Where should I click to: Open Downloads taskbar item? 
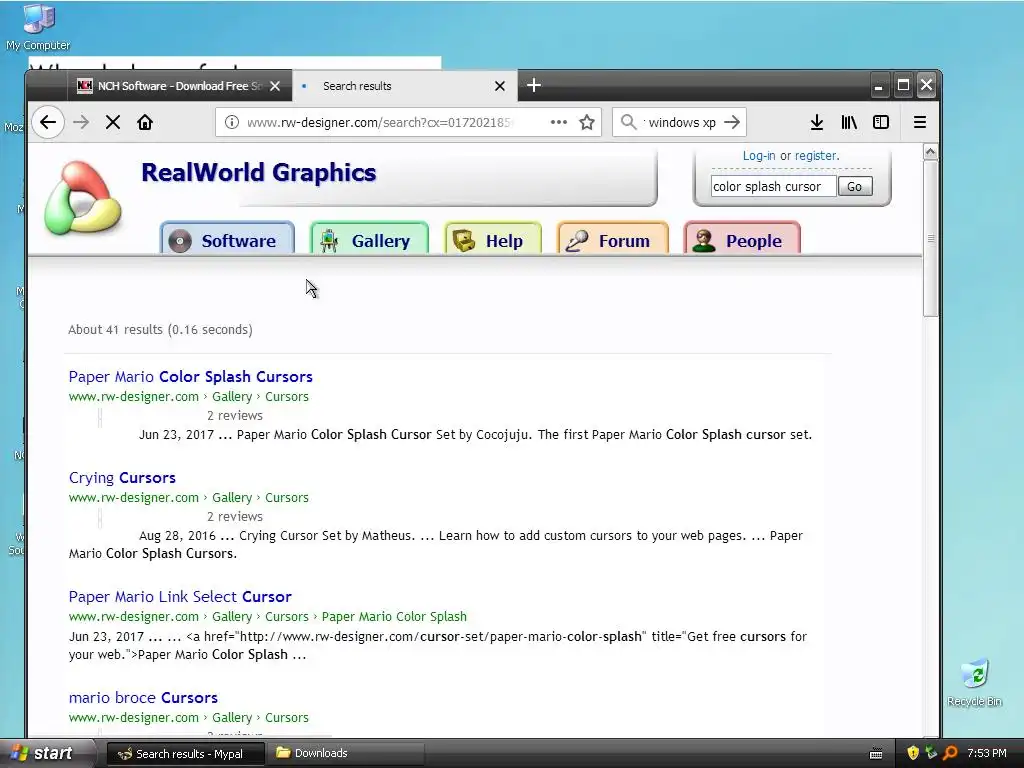coord(346,754)
